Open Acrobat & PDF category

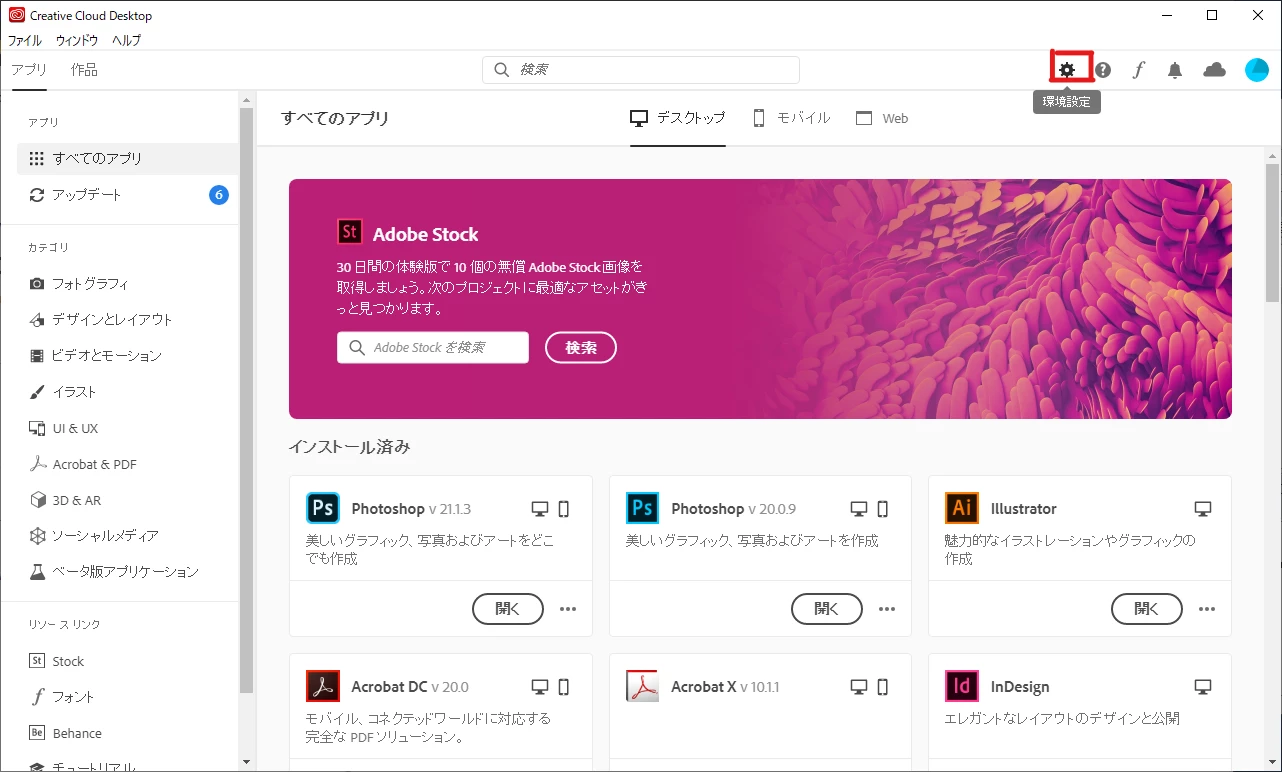(128, 464)
